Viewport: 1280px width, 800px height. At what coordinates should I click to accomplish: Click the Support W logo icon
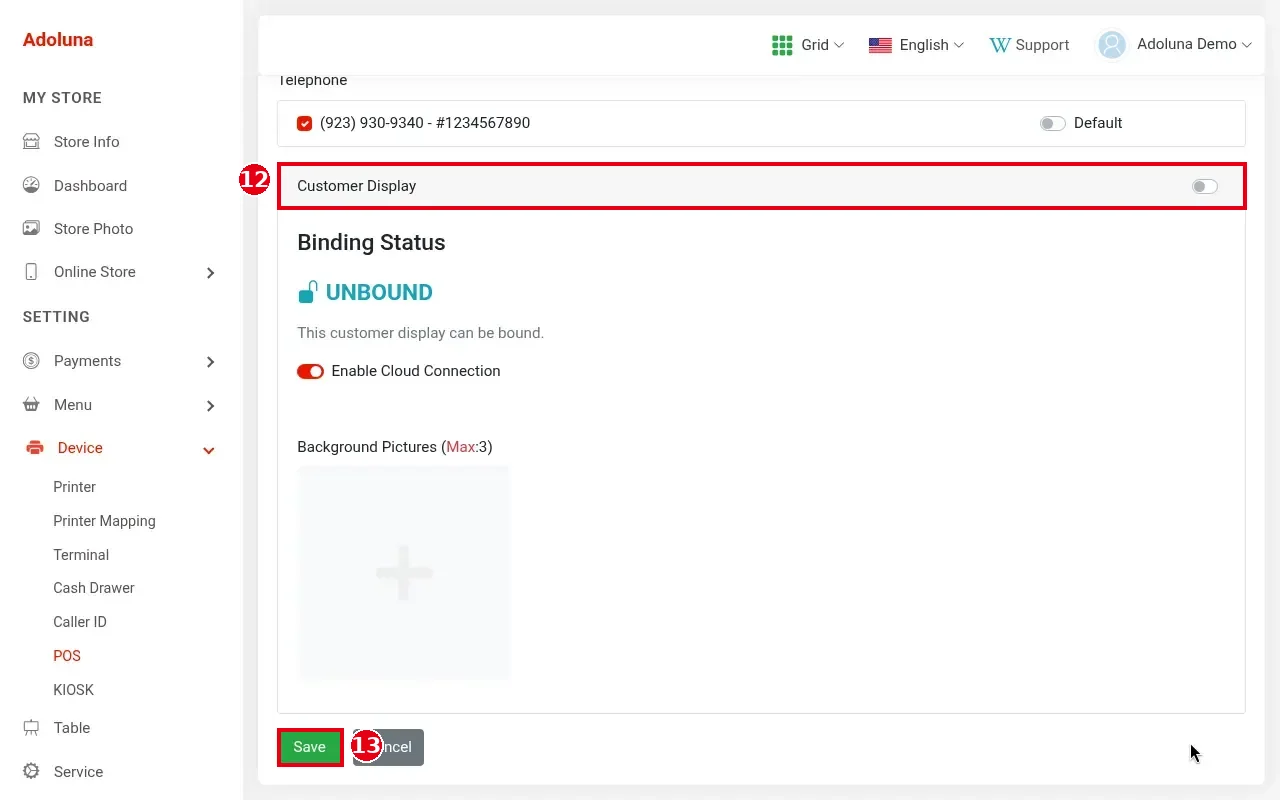tap(999, 45)
